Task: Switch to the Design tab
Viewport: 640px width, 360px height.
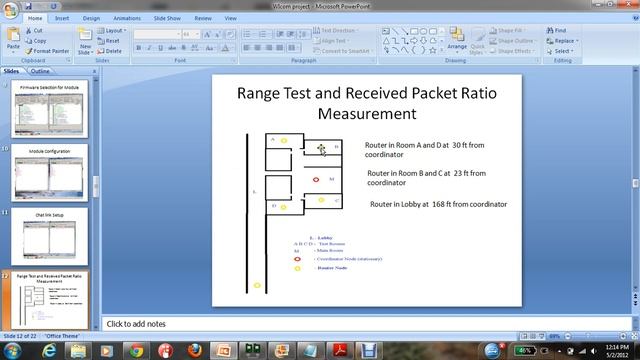Action: pos(91,18)
